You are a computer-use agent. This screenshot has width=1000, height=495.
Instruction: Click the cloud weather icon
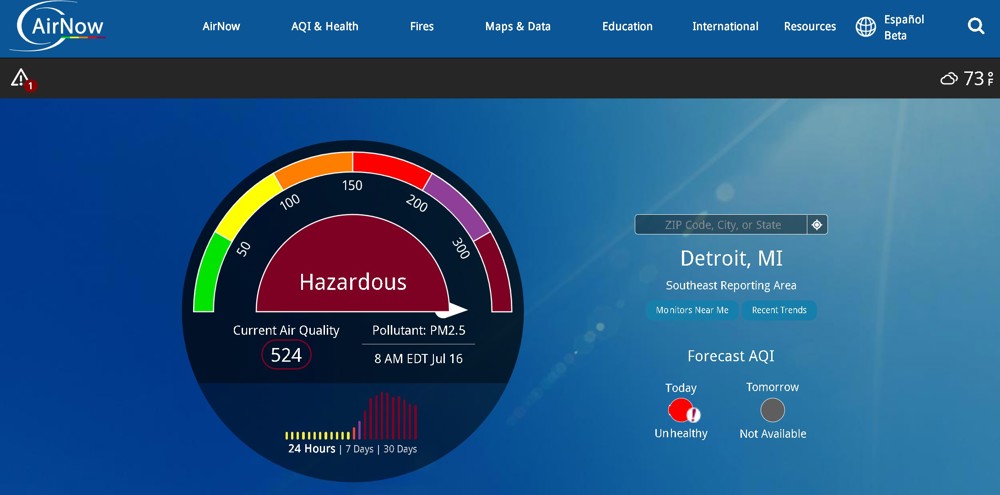click(x=950, y=78)
